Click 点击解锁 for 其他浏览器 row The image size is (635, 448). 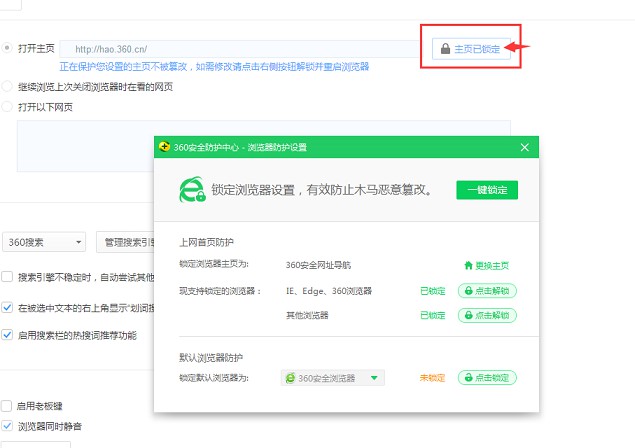(x=487, y=315)
